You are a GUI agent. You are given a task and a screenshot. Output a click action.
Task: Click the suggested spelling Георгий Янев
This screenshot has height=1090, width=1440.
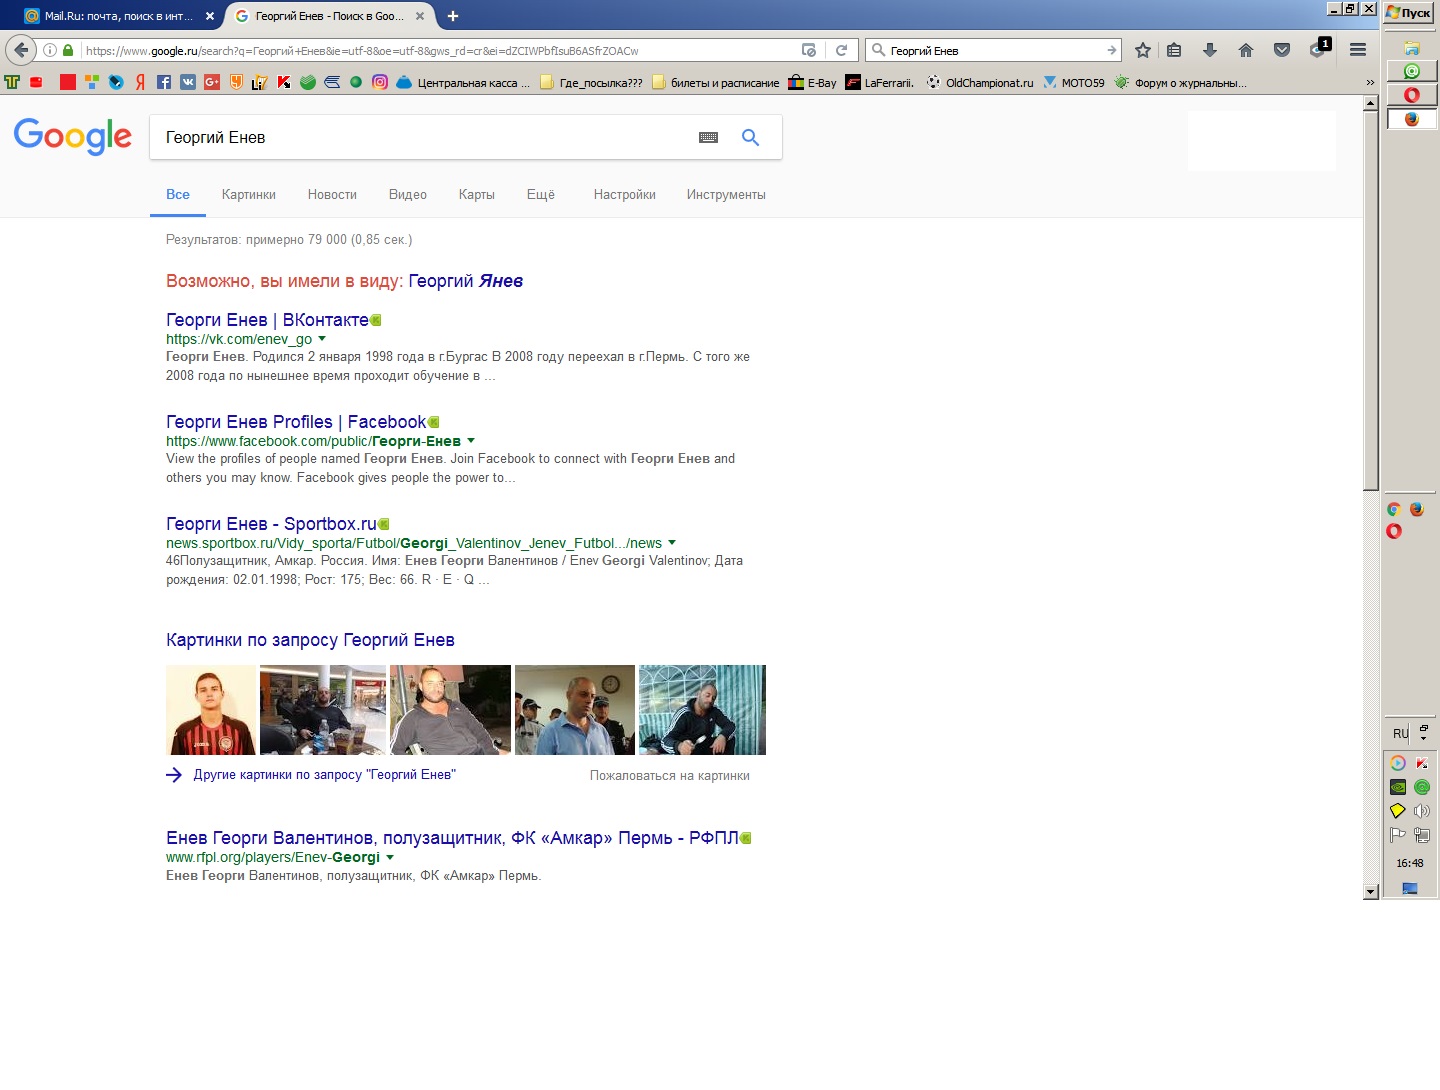pos(466,281)
